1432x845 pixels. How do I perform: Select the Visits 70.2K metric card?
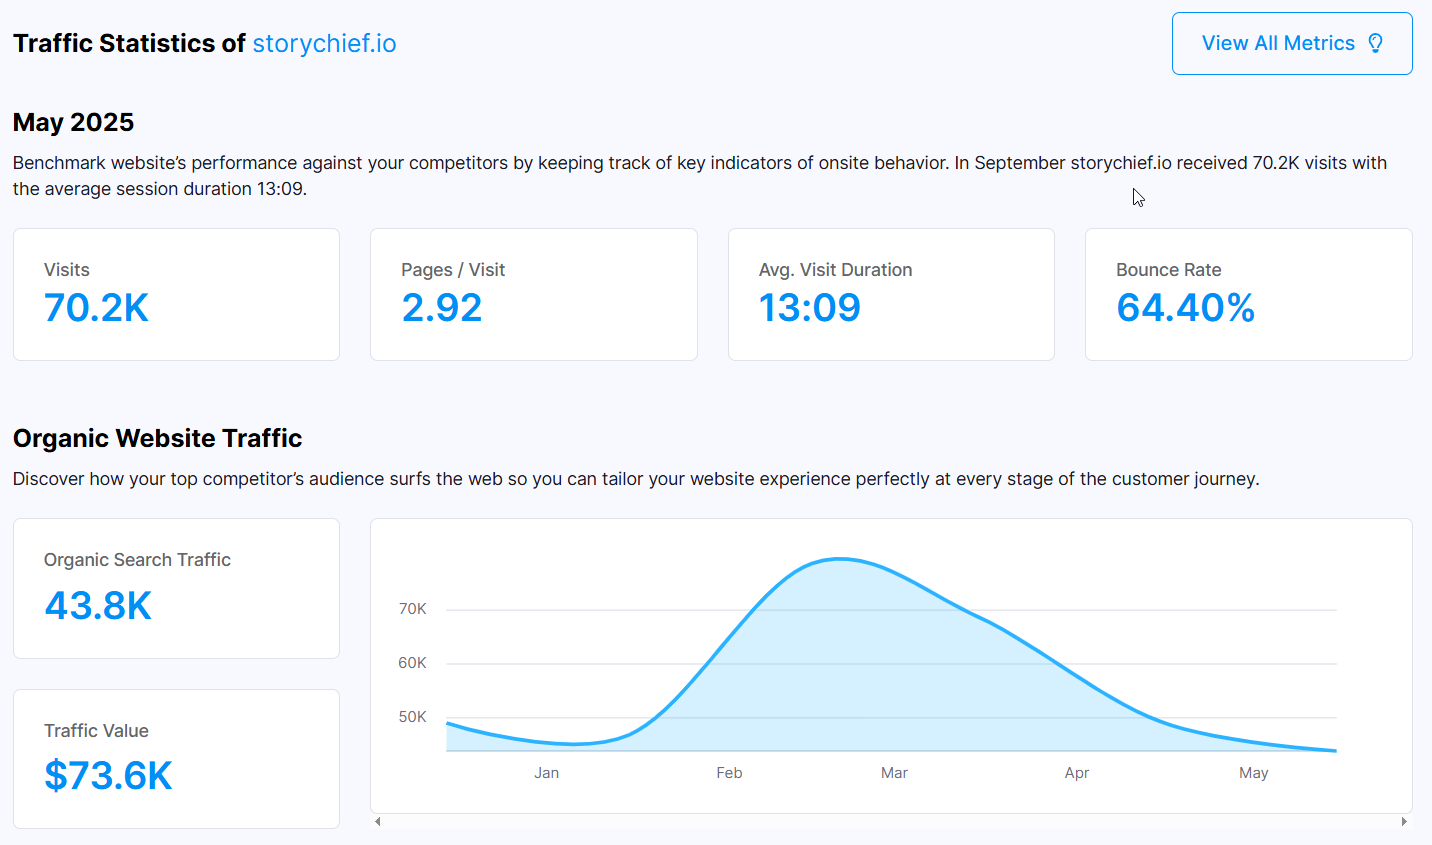pos(176,294)
